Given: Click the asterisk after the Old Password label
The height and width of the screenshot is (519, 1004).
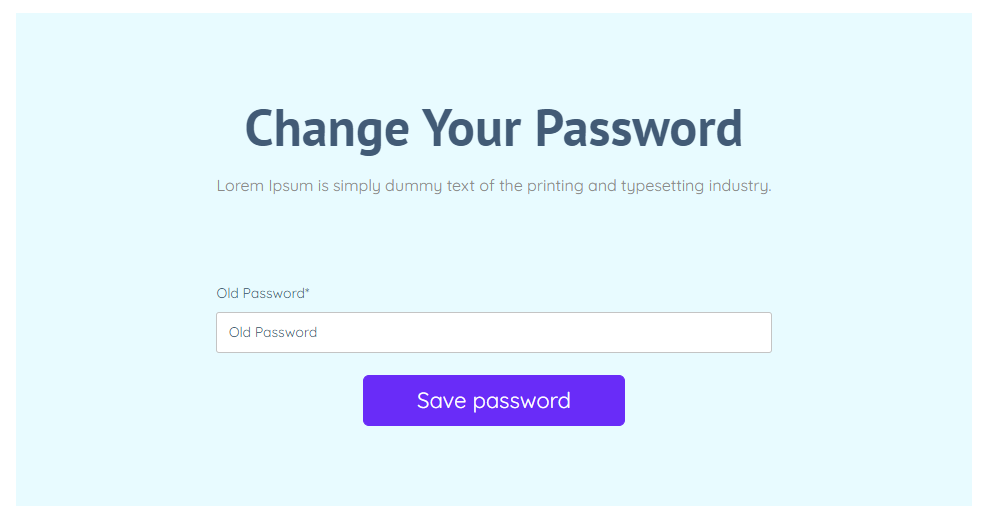Looking at the screenshot, I should click(x=307, y=292).
